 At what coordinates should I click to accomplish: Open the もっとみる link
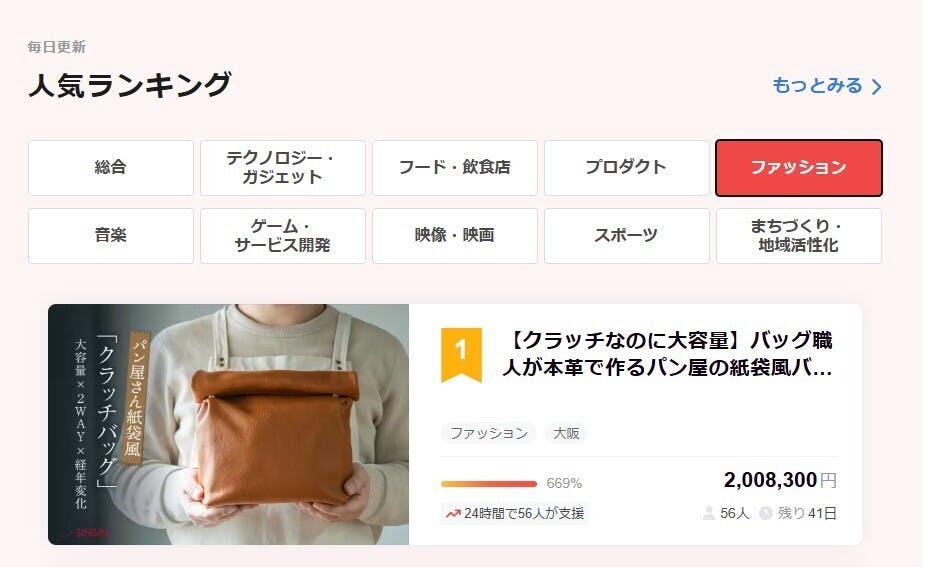click(827, 86)
